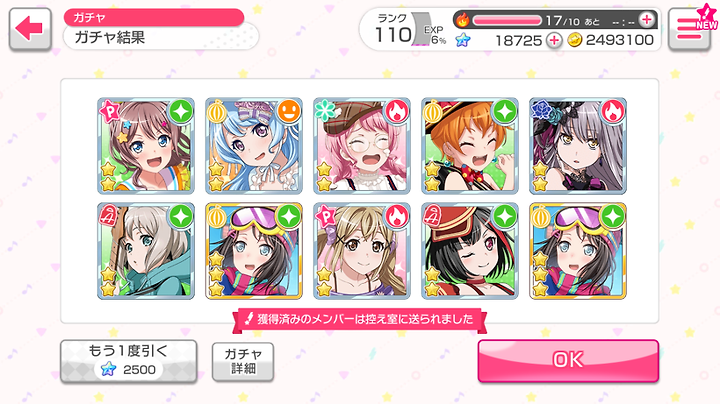Pull again with もう1度引く button

[x=129, y=361]
